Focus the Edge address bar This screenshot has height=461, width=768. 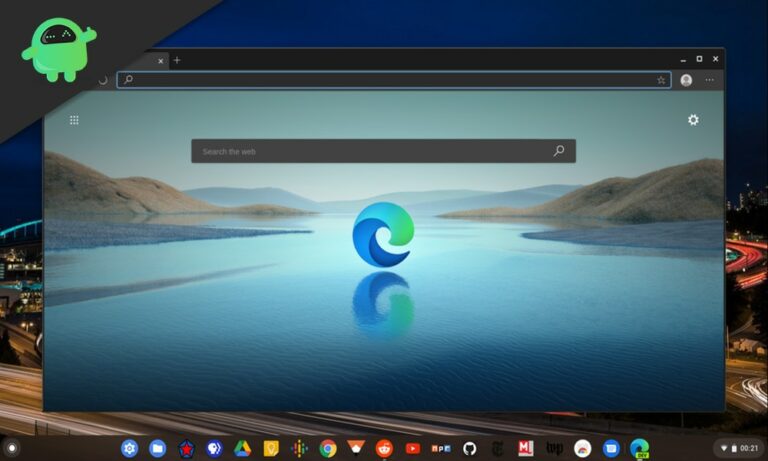pos(394,80)
